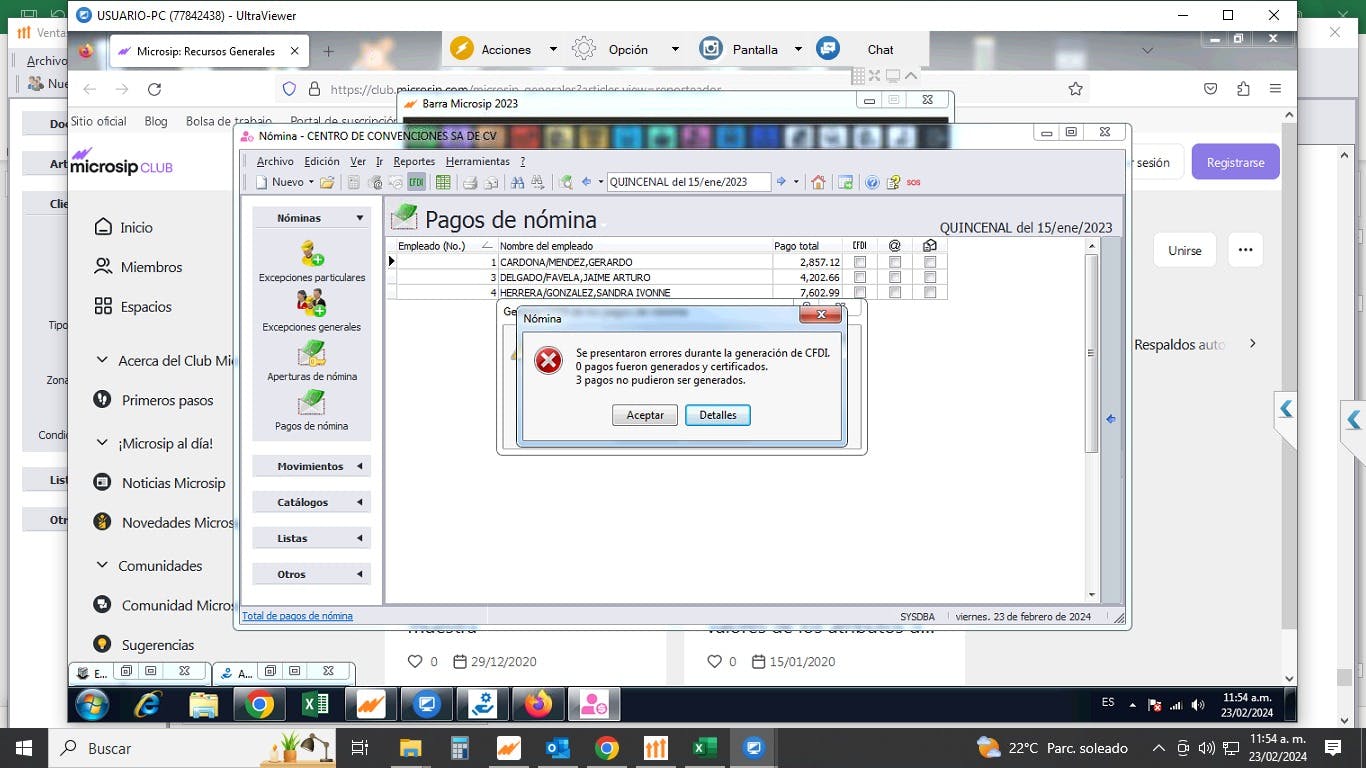Collapse the ¡Microsip al día! section

pyautogui.click(x=102, y=443)
